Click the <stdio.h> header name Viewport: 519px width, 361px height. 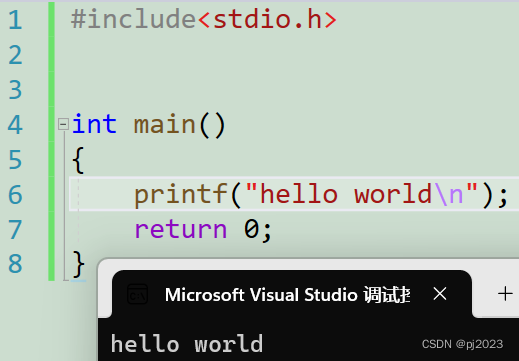pyautogui.click(x=267, y=19)
